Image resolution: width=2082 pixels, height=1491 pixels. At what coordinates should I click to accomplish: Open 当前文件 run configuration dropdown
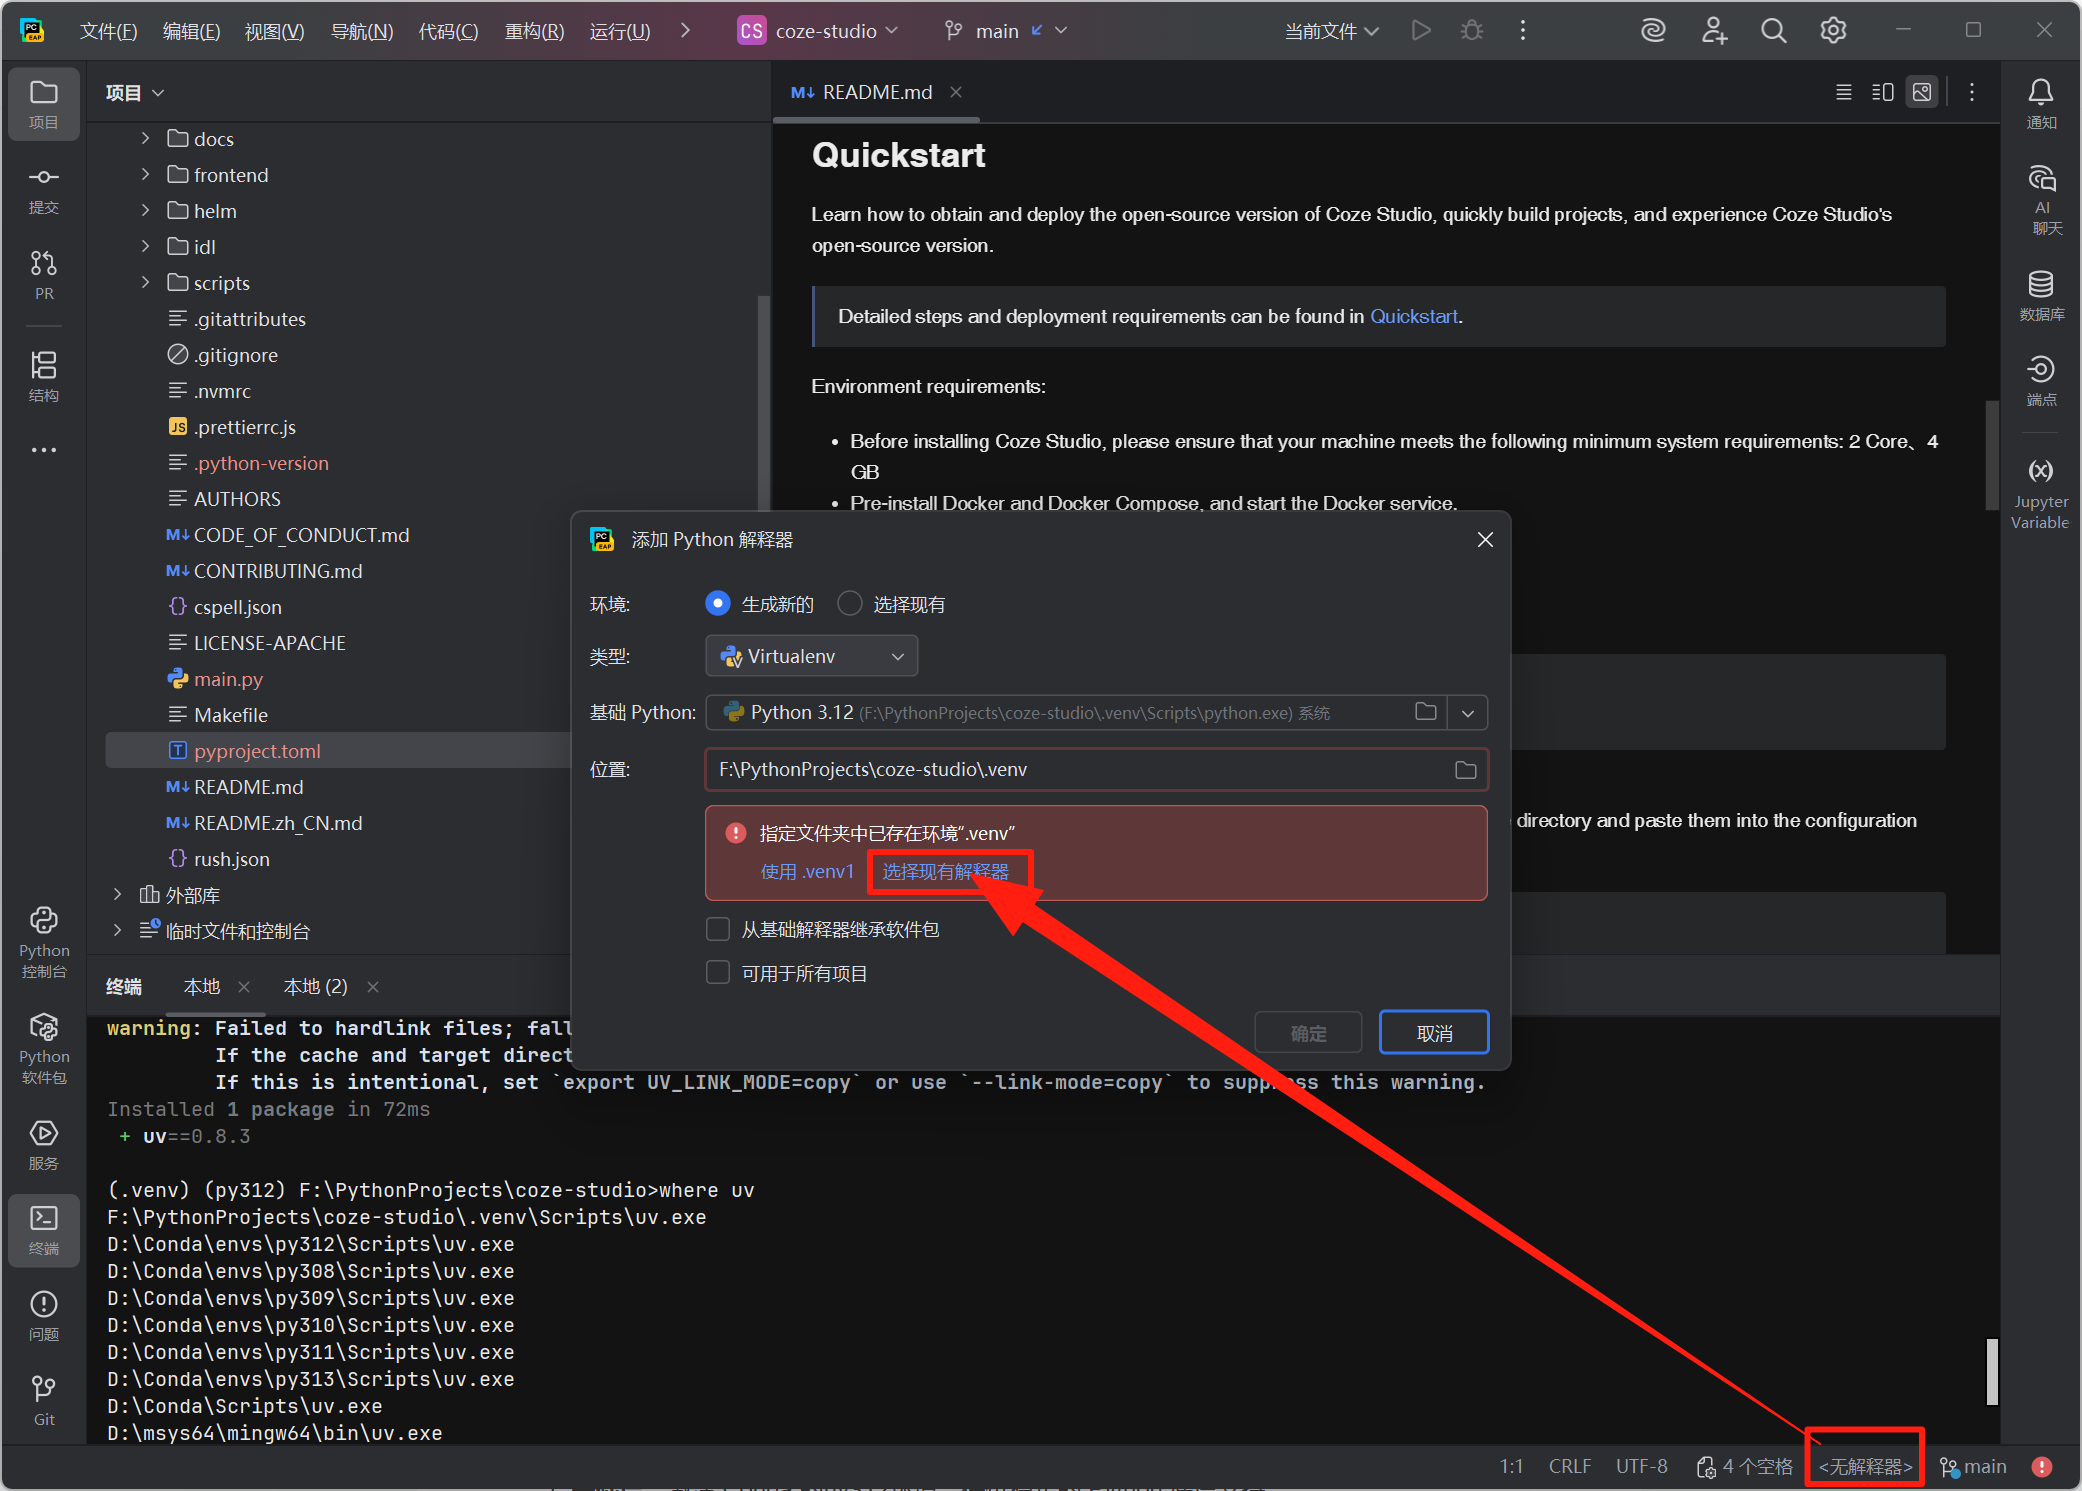click(x=1331, y=31)
